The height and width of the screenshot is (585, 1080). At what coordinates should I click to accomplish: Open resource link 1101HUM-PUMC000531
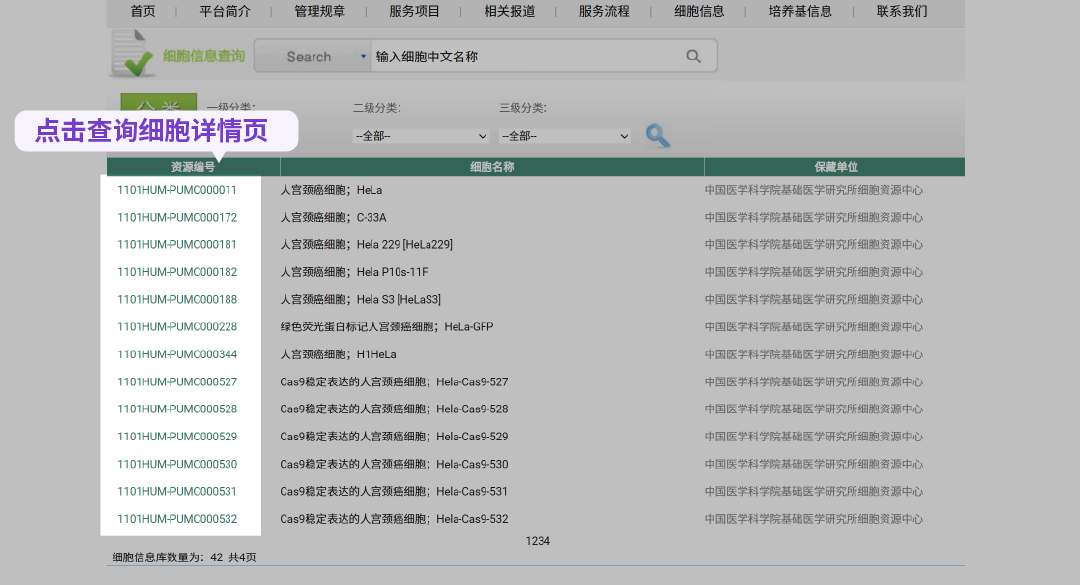pyautogui.click(x=177, y=491)
